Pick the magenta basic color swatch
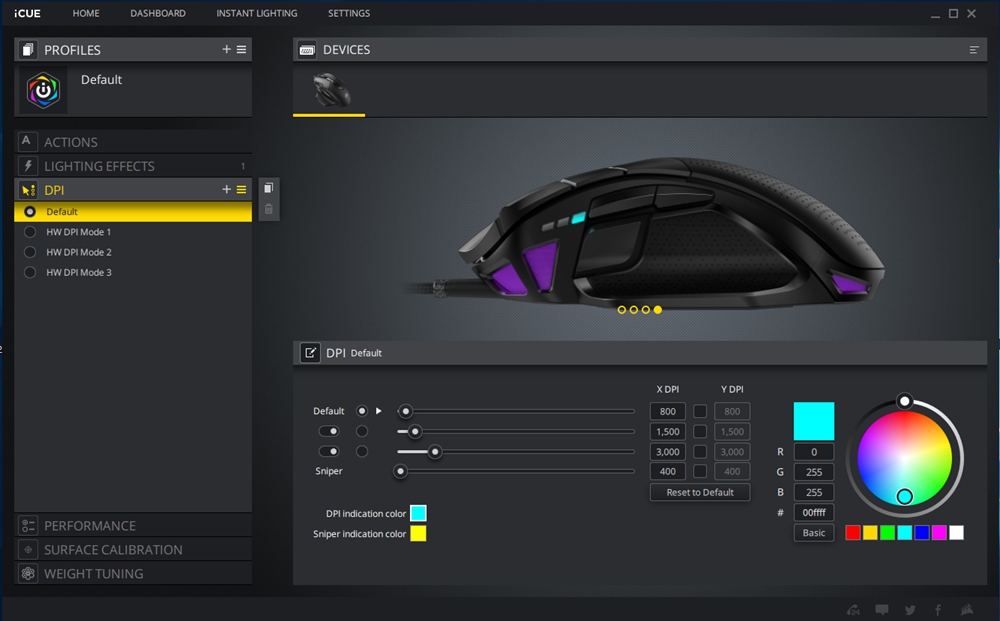This screenshot has width=1000, height=621. pyautogui.click(x=939, y=533)
